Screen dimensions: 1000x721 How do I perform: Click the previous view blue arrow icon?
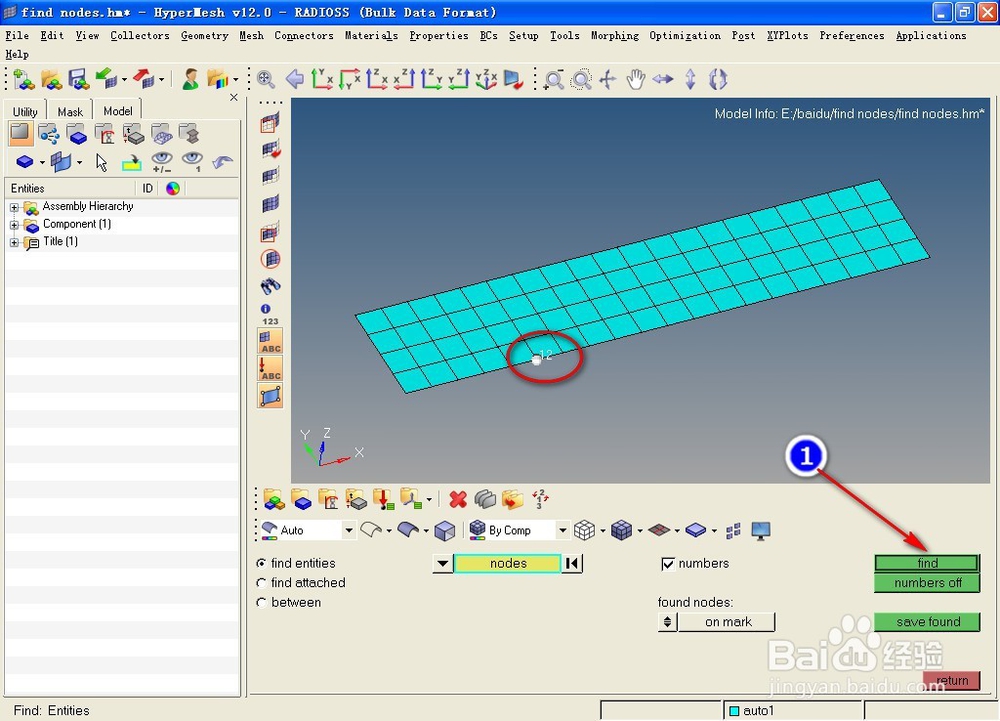click(x=295, y=80)
